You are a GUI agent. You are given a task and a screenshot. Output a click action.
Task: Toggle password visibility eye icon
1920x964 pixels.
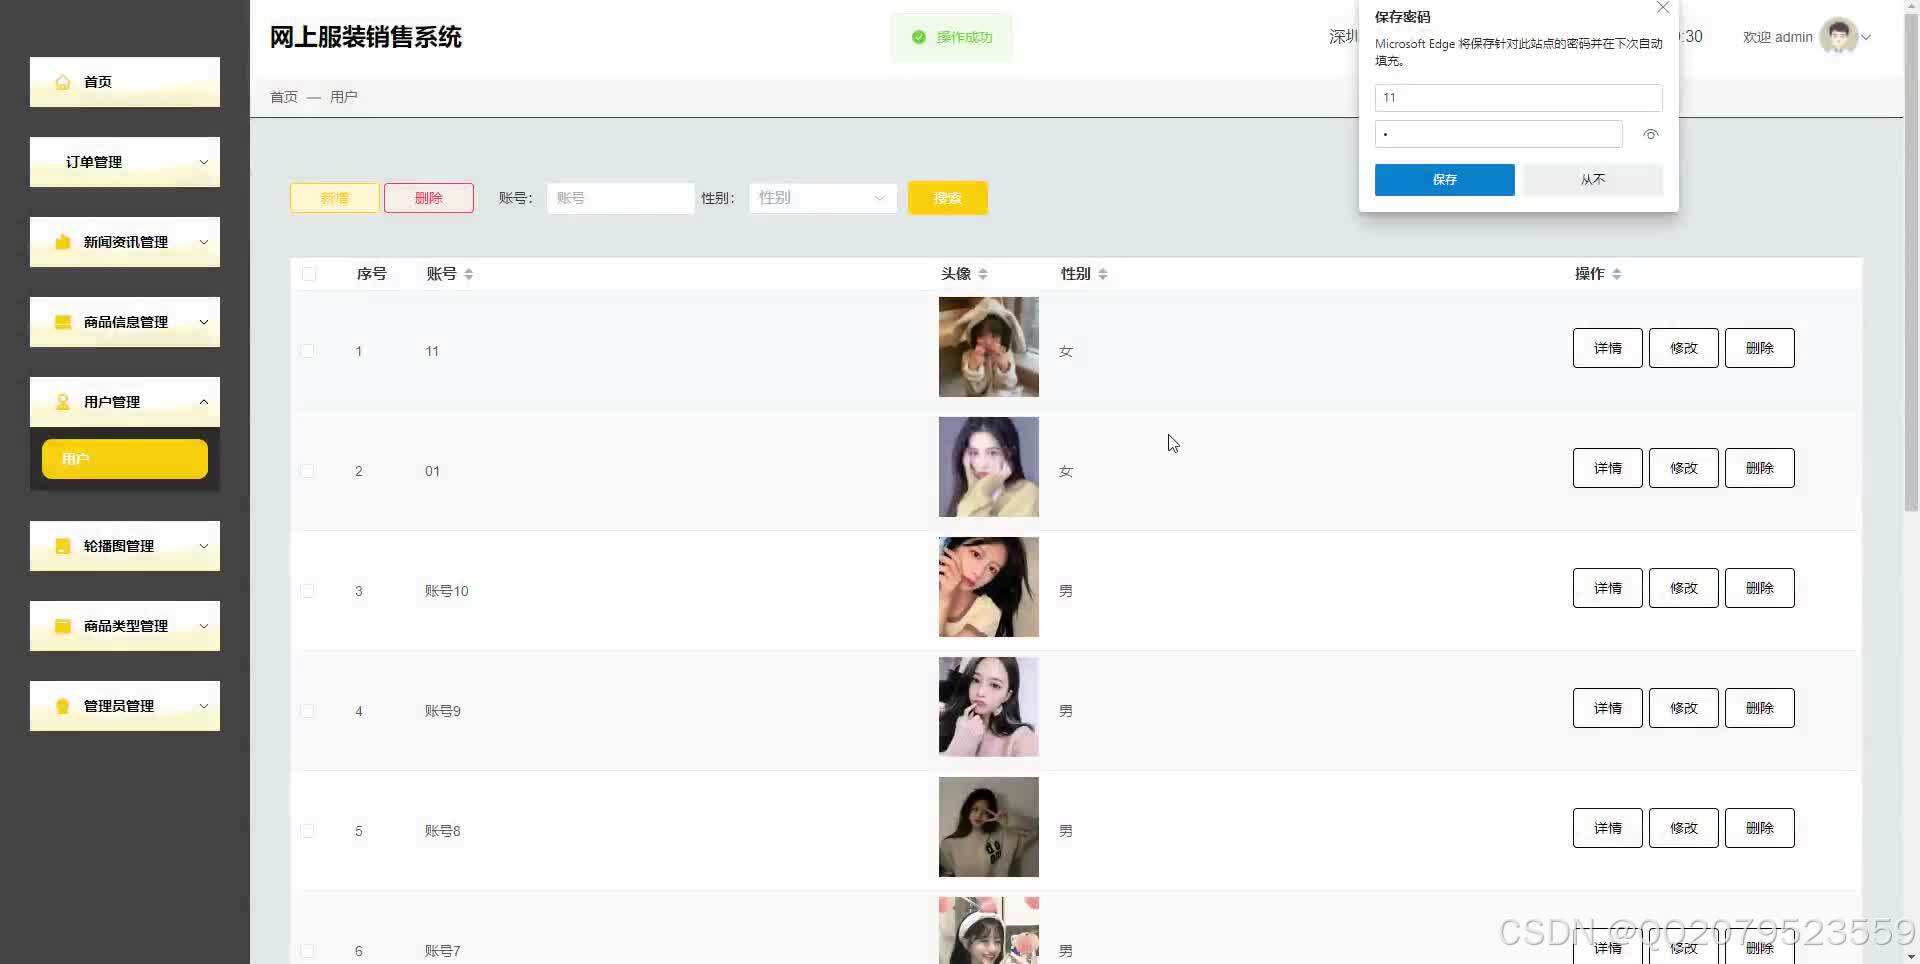(1651, 134)
